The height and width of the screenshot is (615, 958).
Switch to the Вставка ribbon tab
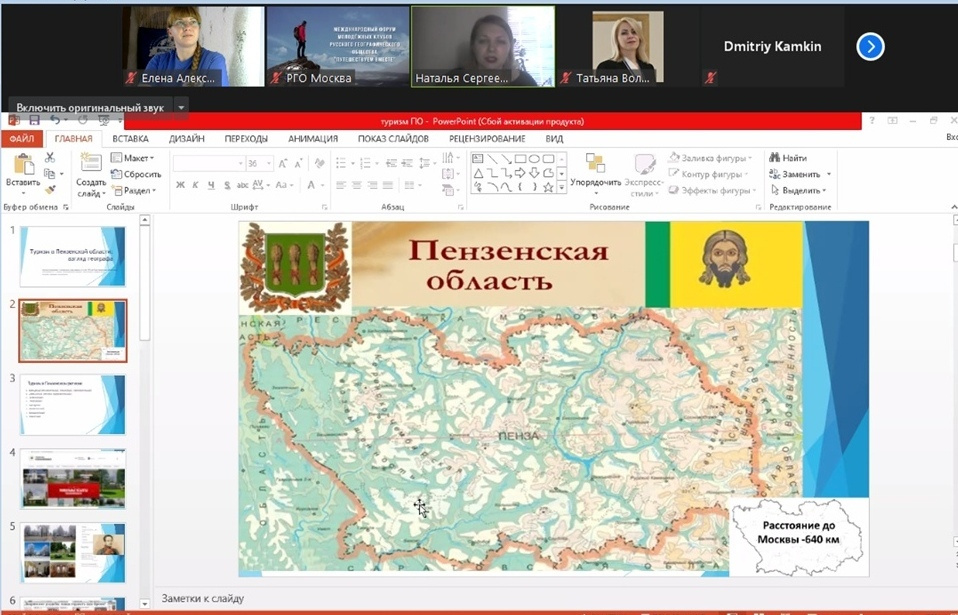pos(130,139)
